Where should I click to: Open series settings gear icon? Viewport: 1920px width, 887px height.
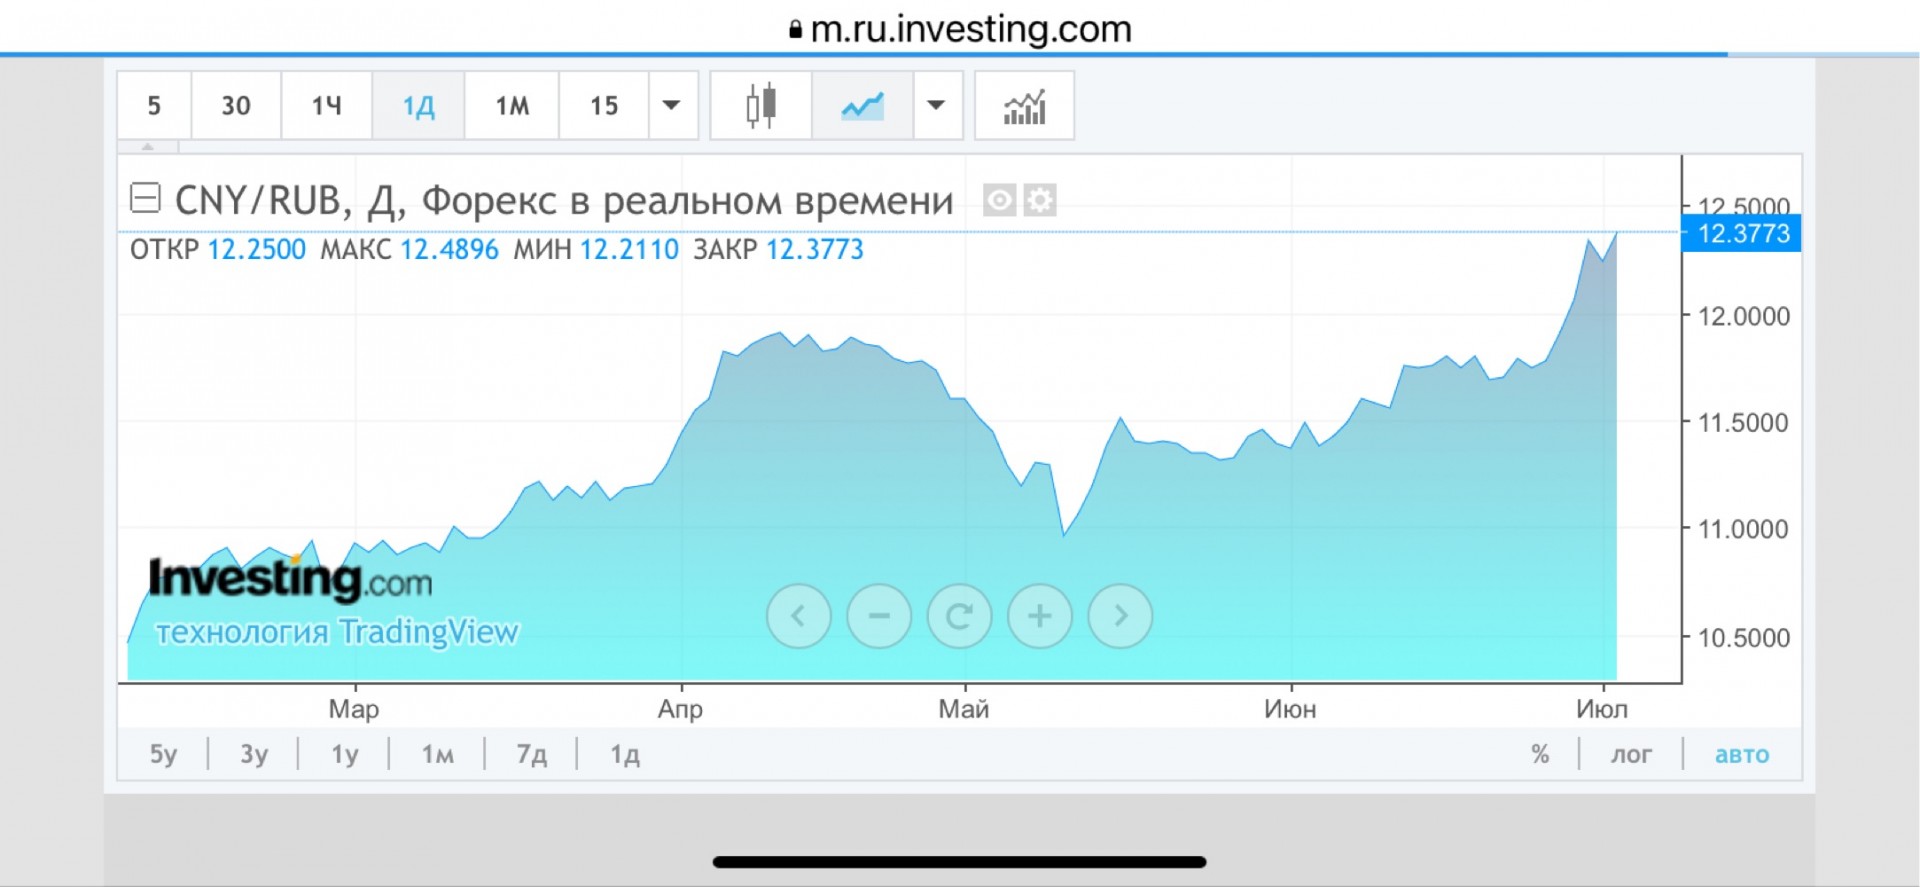(1040, 201)
